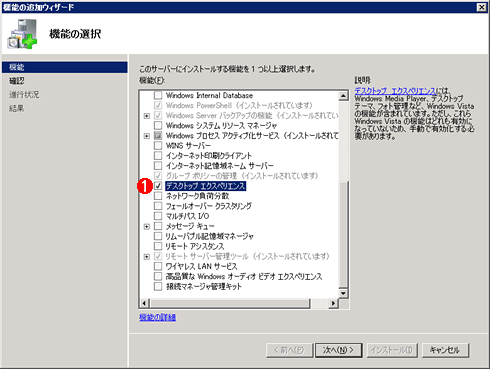This screenshot has height=369, width=490.
Task: Close the 機能の追加ウィザード window
Action: click(482, 7)
